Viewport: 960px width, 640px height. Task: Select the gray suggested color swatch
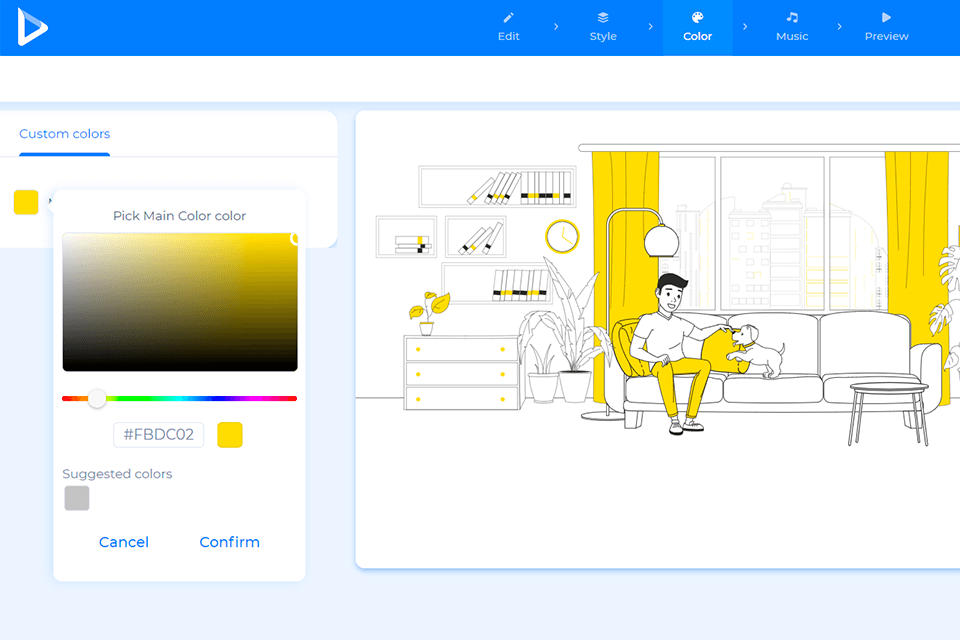[76, 498]
